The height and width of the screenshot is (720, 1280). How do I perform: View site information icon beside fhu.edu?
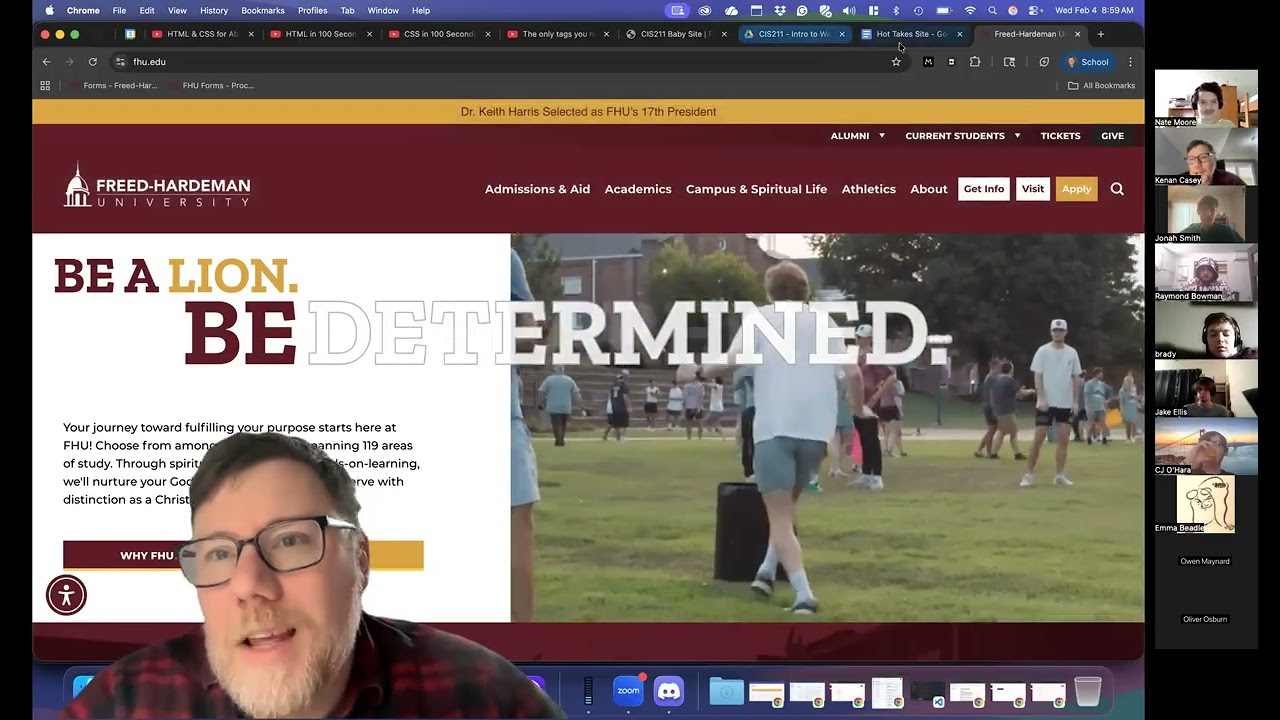(x=120, y=62)
